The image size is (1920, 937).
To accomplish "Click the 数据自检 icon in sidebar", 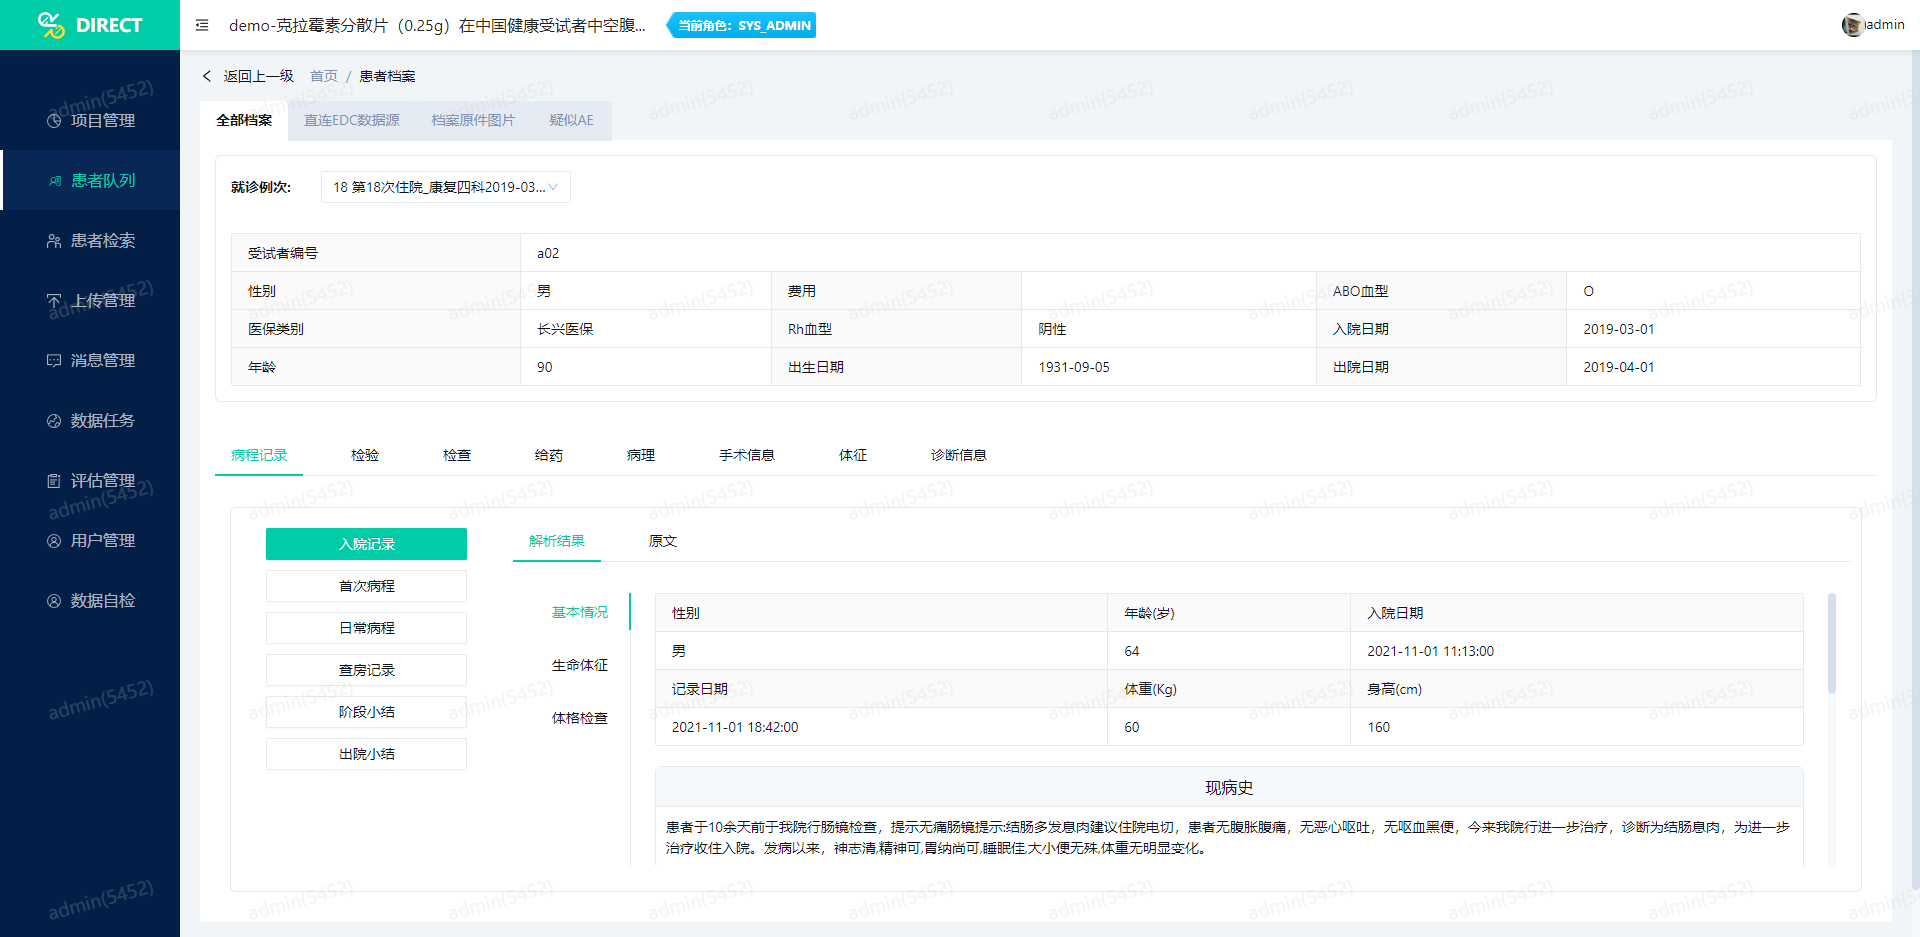I will 54,601.
